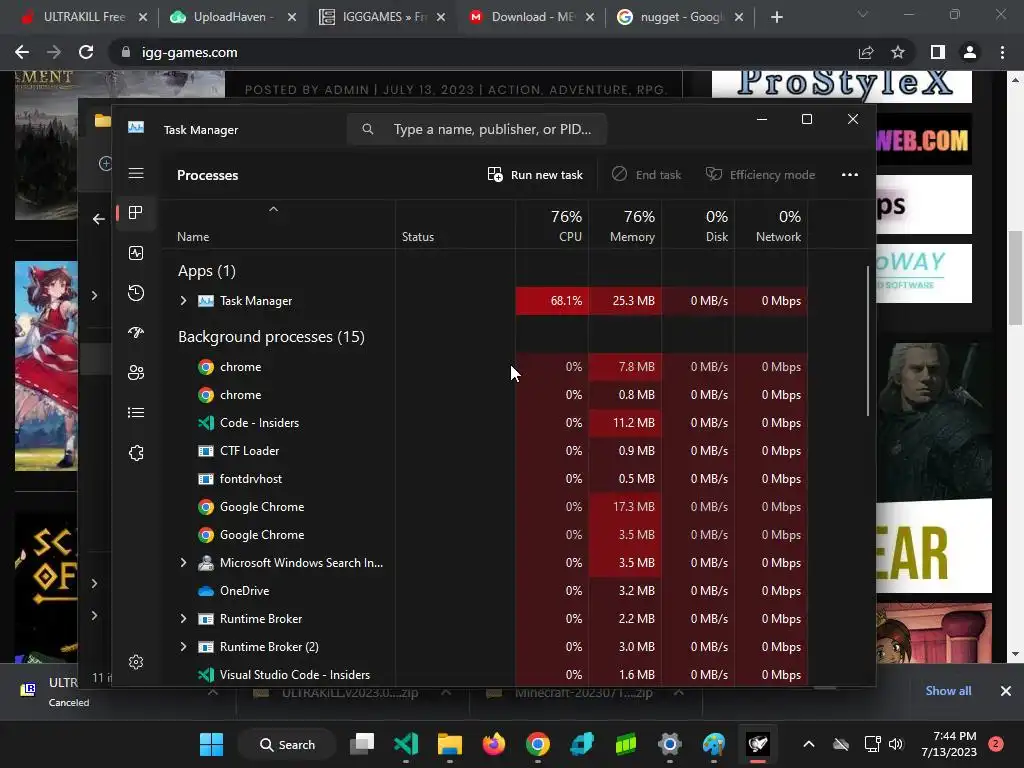Click the taskbar Search box
Viewport: 1024px width, 768px height.
(287, 744)
